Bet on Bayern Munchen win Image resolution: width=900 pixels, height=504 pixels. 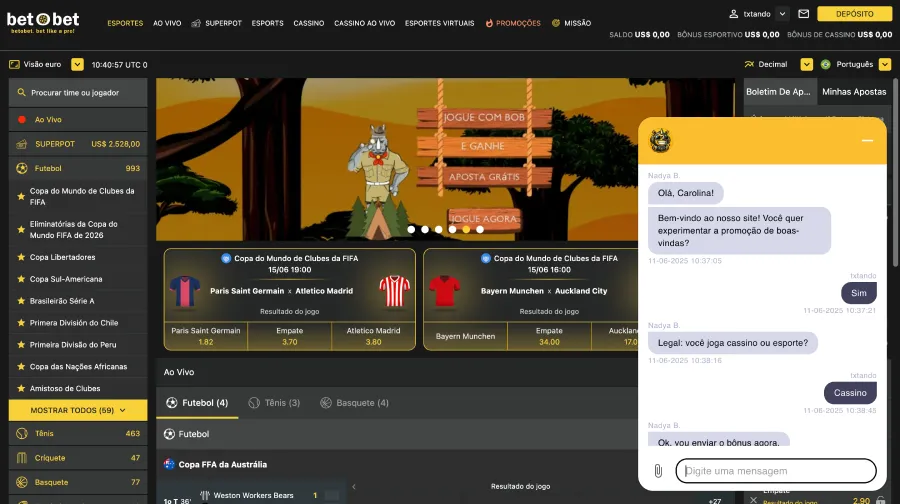tap(465, 336)
